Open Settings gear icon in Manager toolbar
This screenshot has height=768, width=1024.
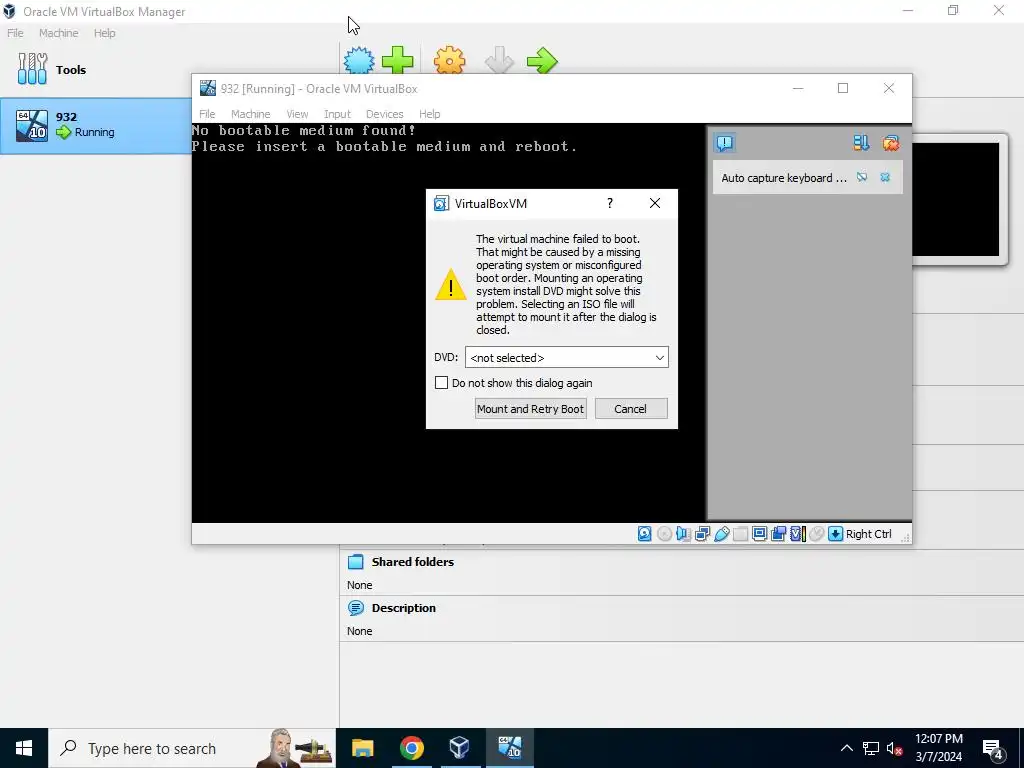point(450,61)
